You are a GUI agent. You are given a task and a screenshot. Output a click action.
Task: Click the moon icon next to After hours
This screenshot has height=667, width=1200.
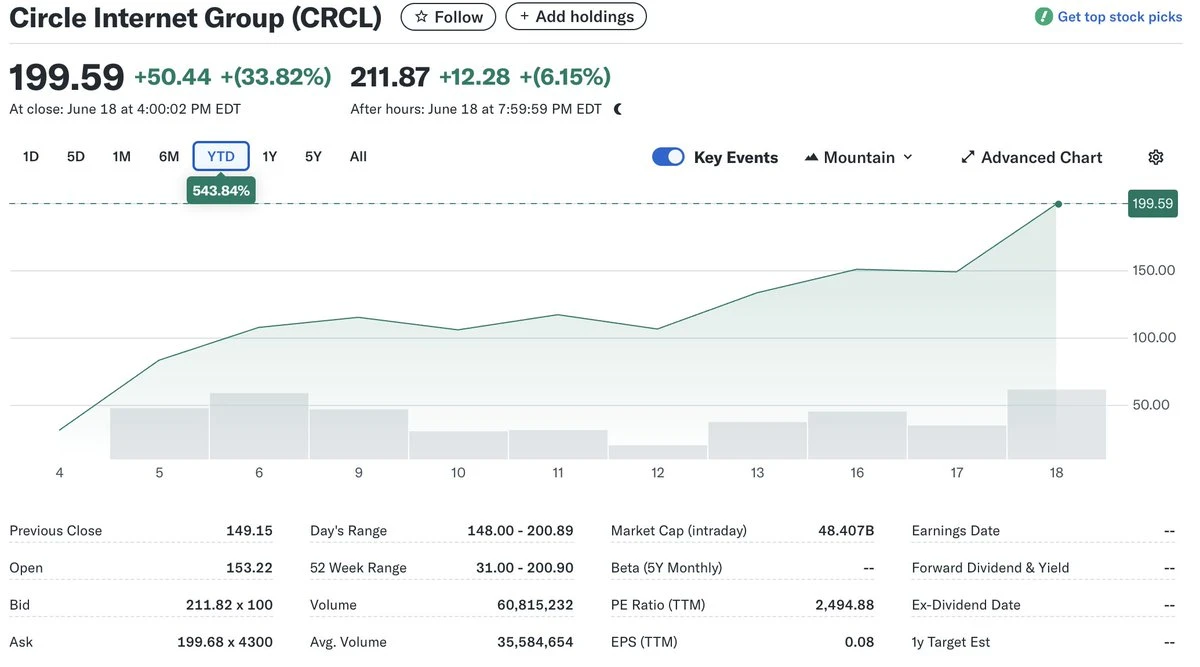[x=616, y=107]
